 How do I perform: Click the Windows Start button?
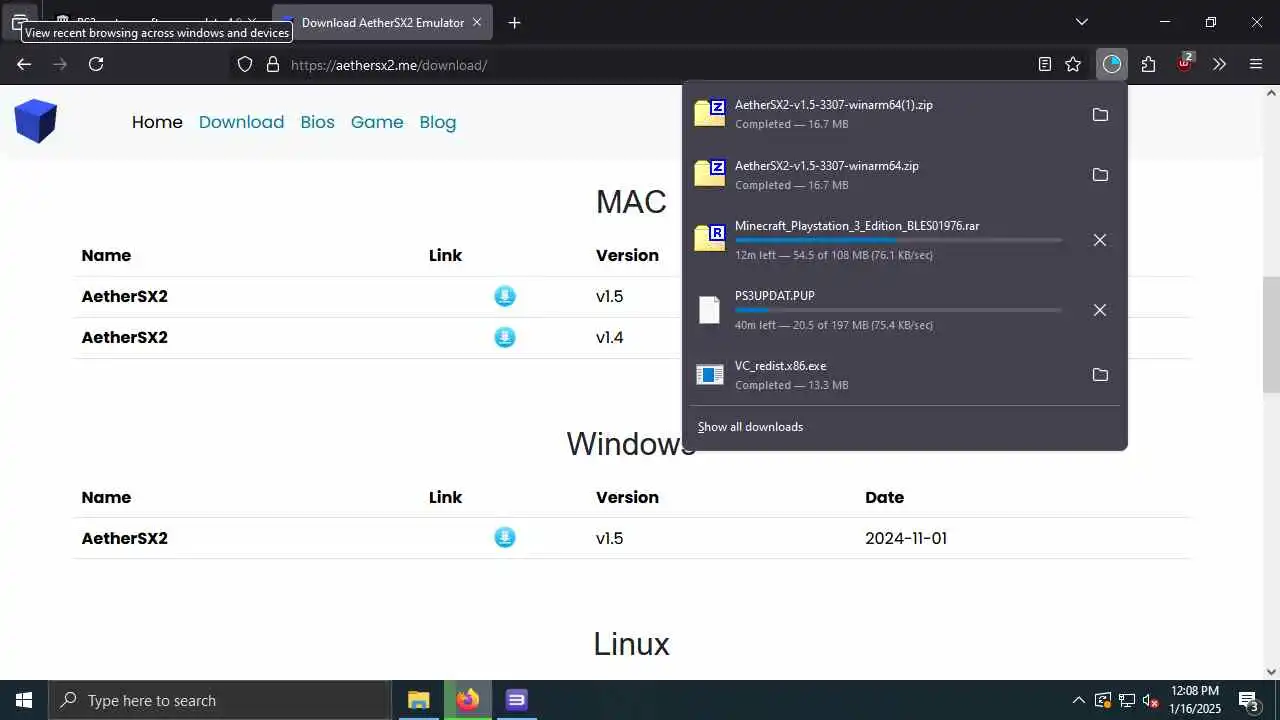24,700
